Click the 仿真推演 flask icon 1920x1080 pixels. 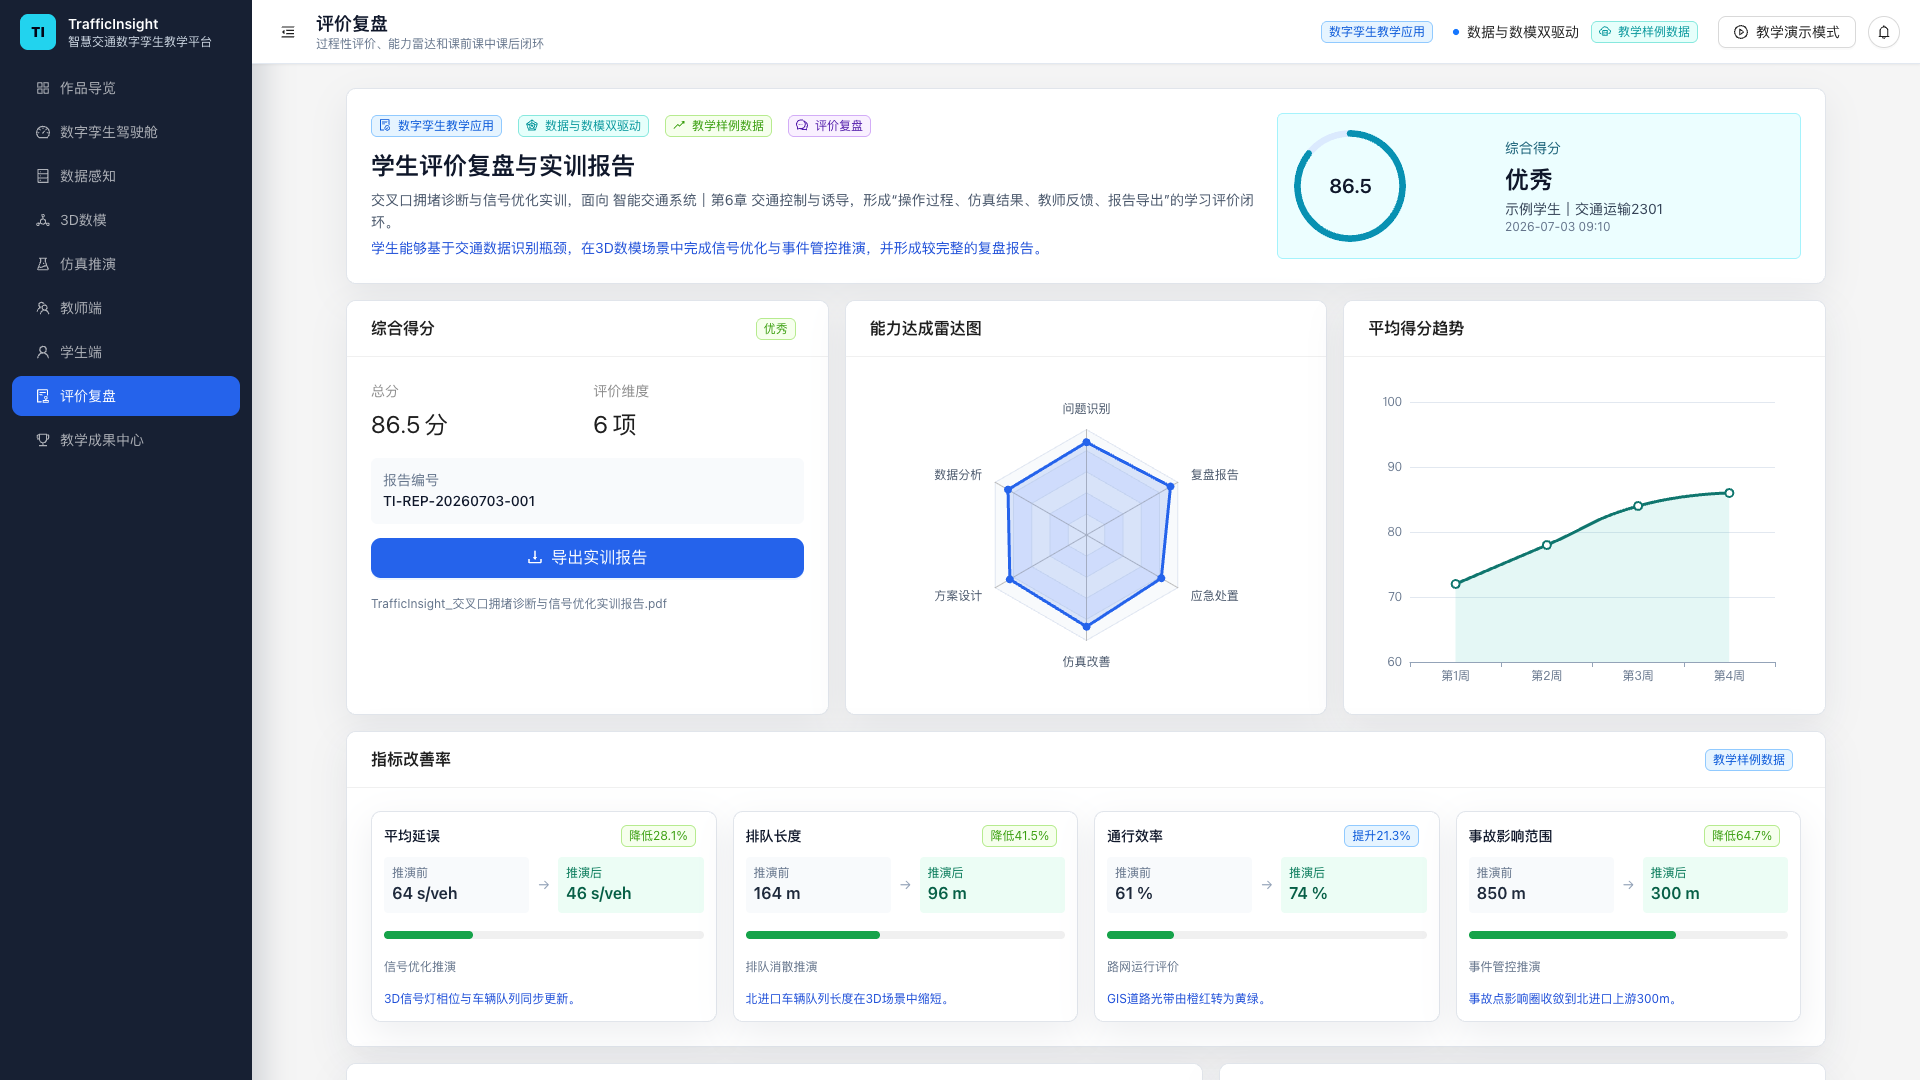(x=43, y=264)
